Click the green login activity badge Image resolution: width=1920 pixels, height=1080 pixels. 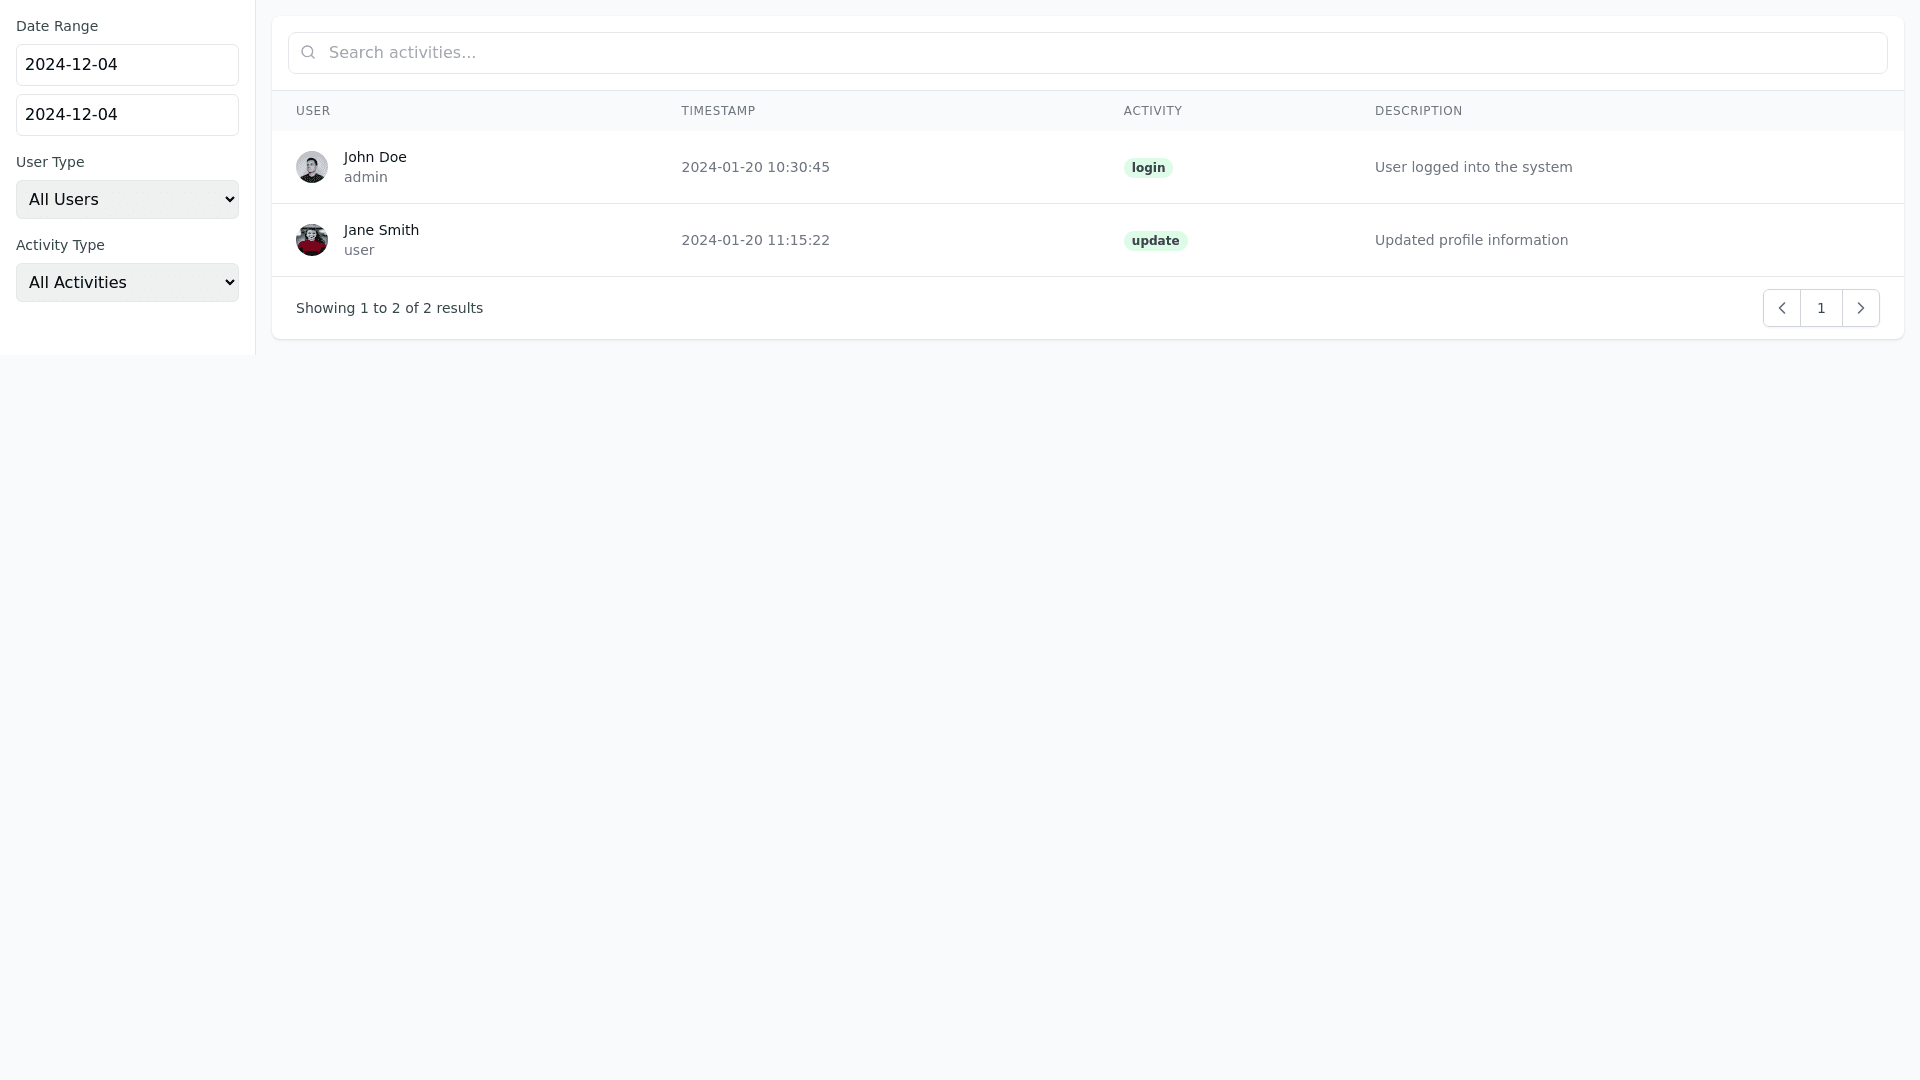point(1147,167)
